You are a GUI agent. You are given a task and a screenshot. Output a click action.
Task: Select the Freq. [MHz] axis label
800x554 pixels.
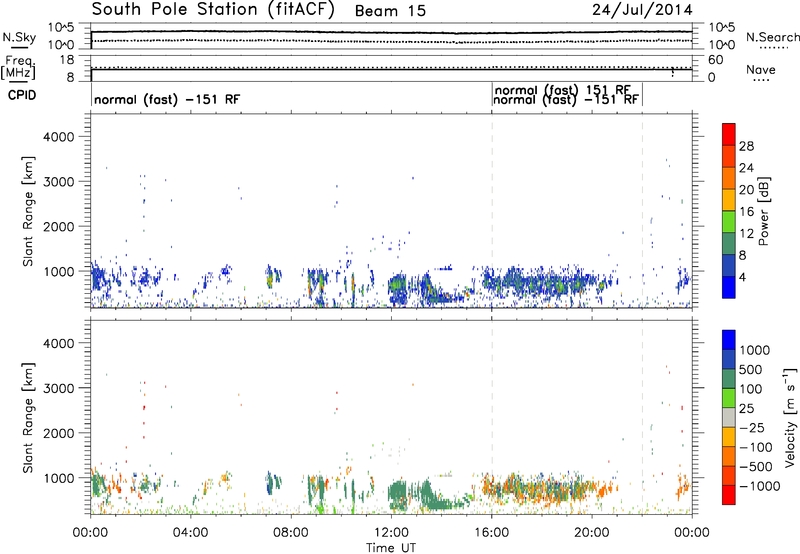click(x=19, y=67)
